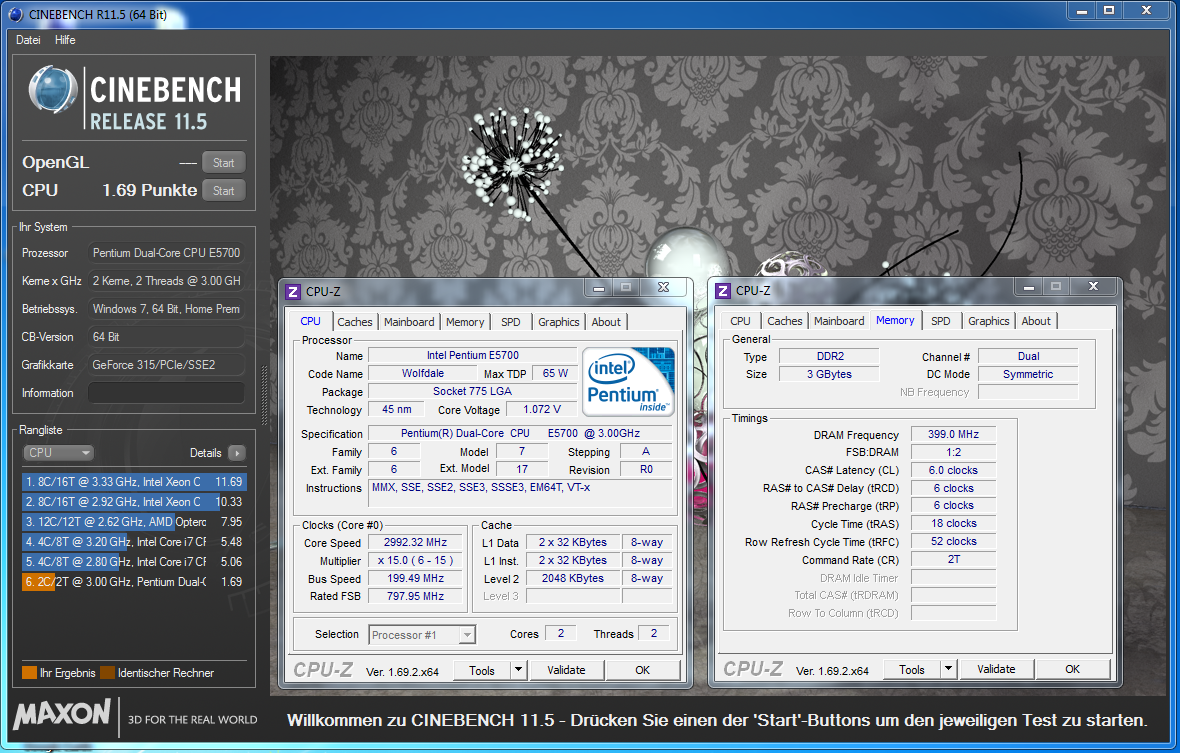Click the Core Speed value 2992.32 MHz
This screenshot has height=753, width=1180.
tap(415, 542)
